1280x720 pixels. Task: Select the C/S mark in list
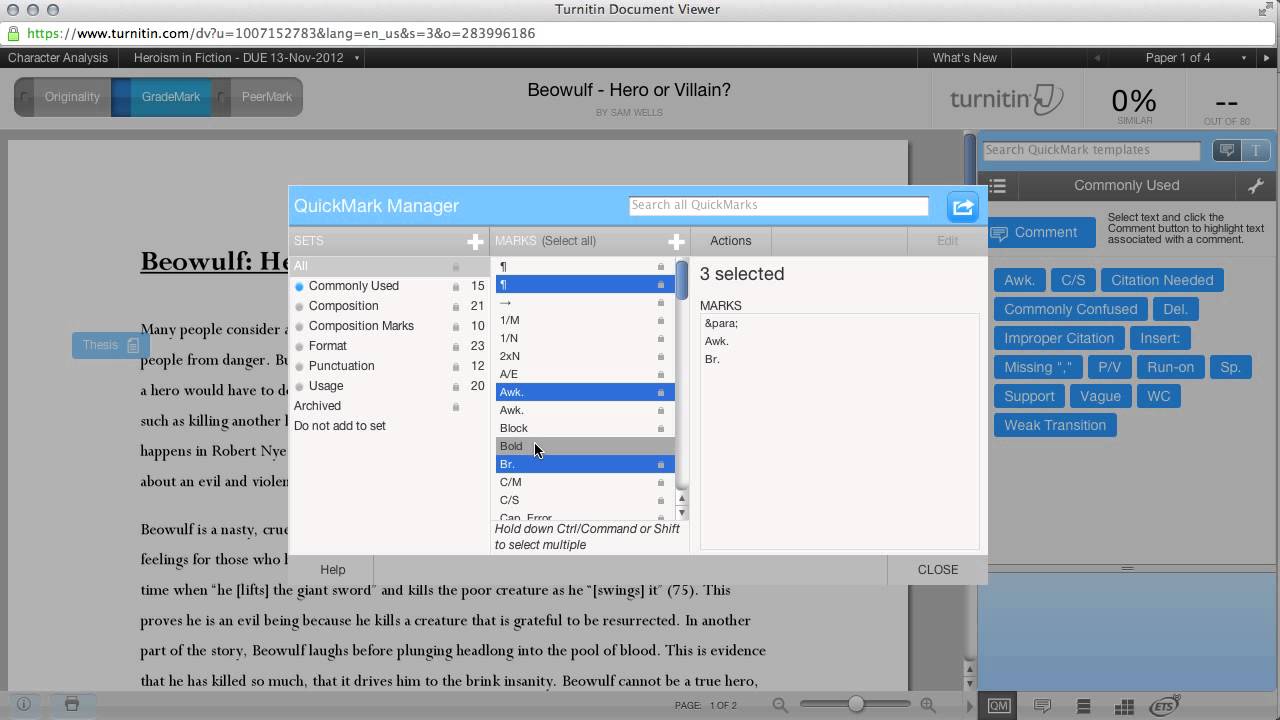[x=585, y=500]
